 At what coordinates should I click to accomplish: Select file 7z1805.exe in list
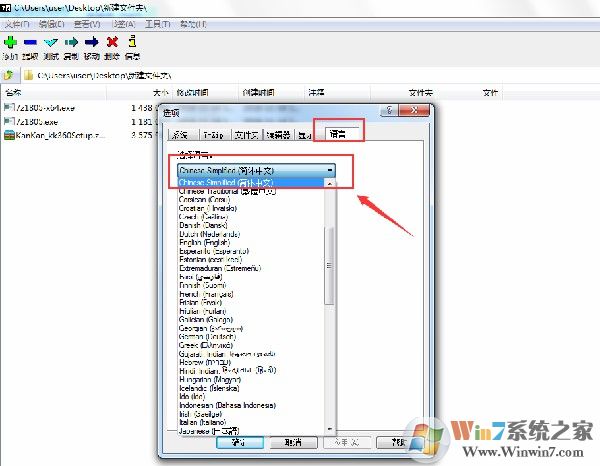click(37, 122)
